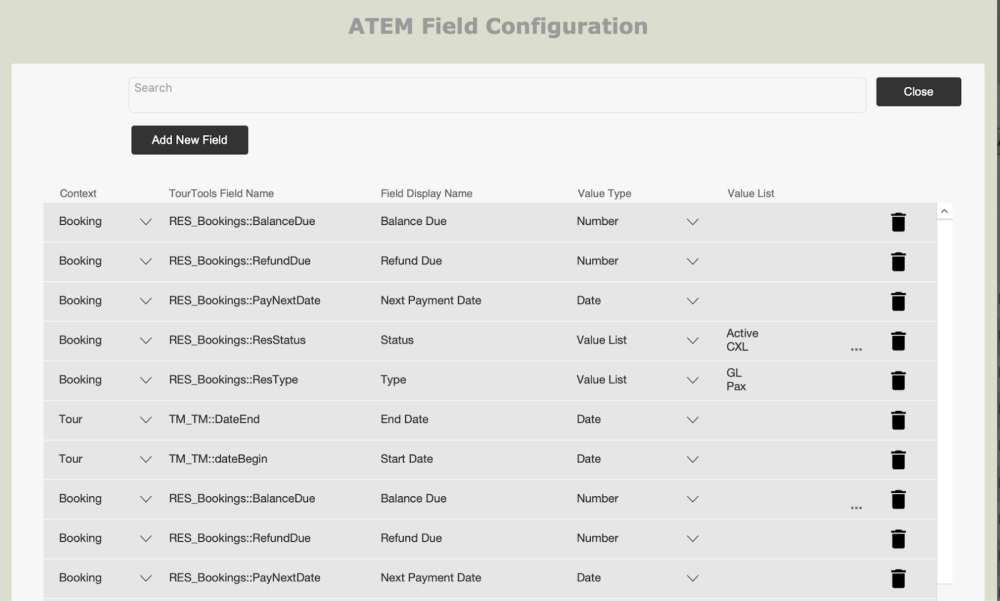Click the trash icon for Status row
This screenshot has width=1000, height=601.
(898, 341)
